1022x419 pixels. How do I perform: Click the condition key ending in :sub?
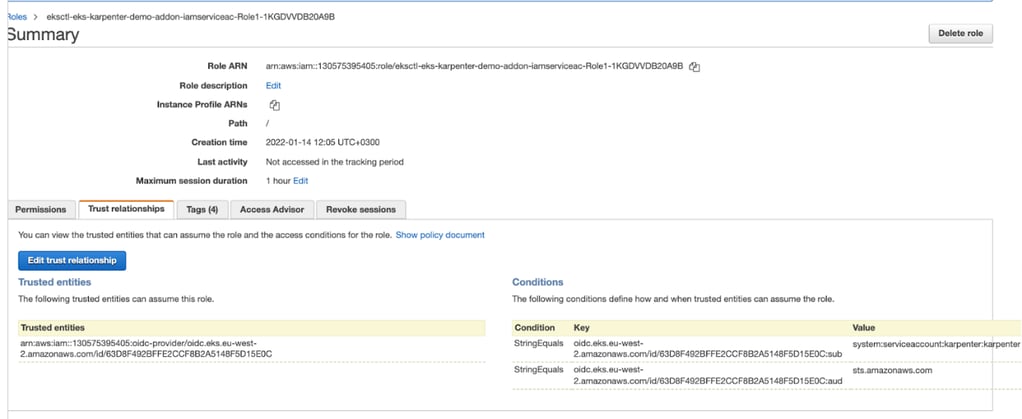[709, 348]
